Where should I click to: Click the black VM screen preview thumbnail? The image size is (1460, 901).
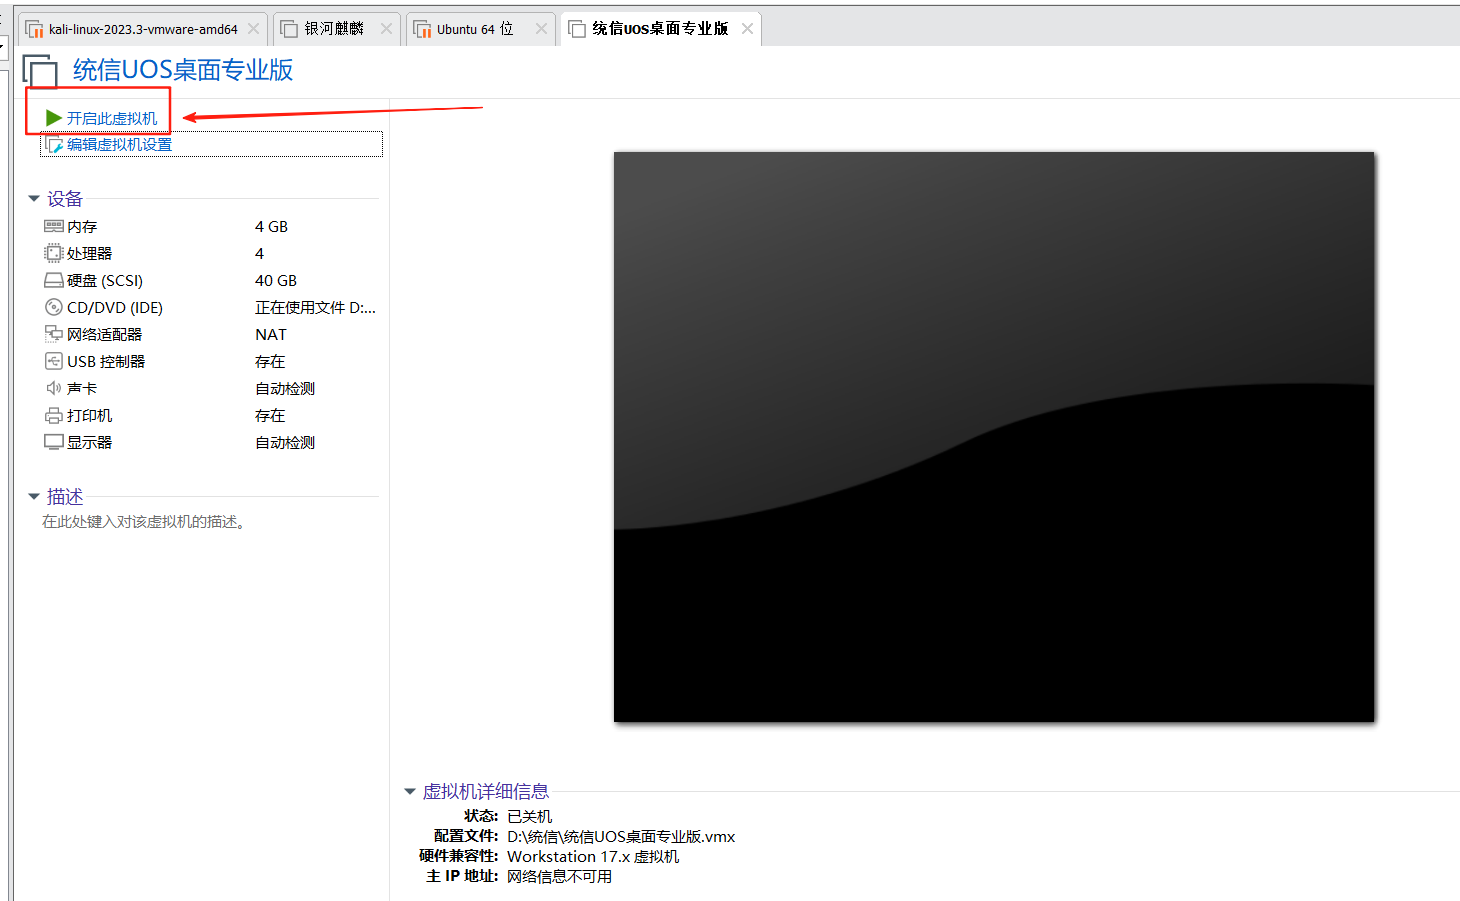click(x=994, y=437)
